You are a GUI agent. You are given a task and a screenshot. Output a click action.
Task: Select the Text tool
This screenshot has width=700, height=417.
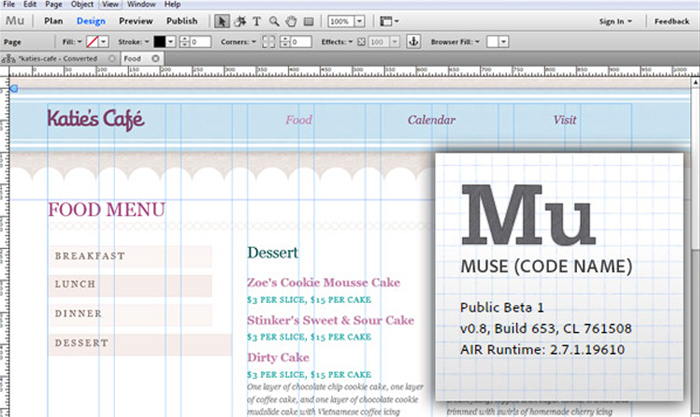coord(257,21)
